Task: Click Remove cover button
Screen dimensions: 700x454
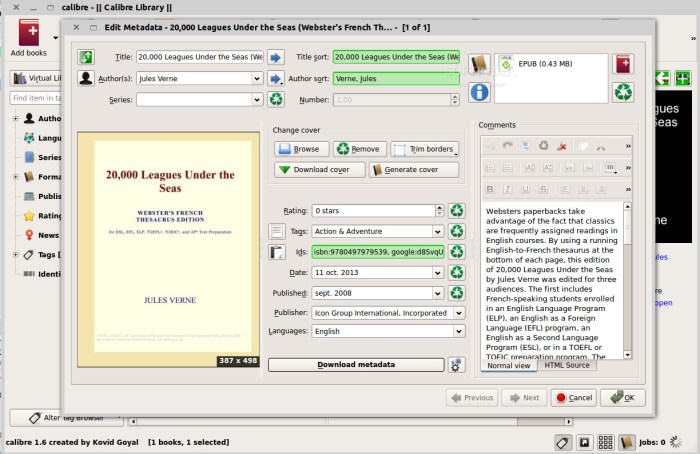Action: point(359,149)
